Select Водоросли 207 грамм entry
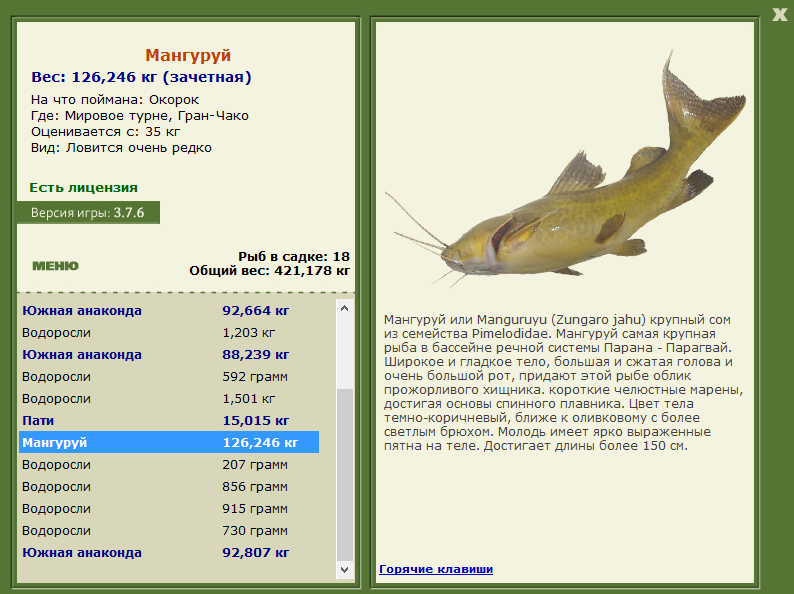 coord(169,464)
